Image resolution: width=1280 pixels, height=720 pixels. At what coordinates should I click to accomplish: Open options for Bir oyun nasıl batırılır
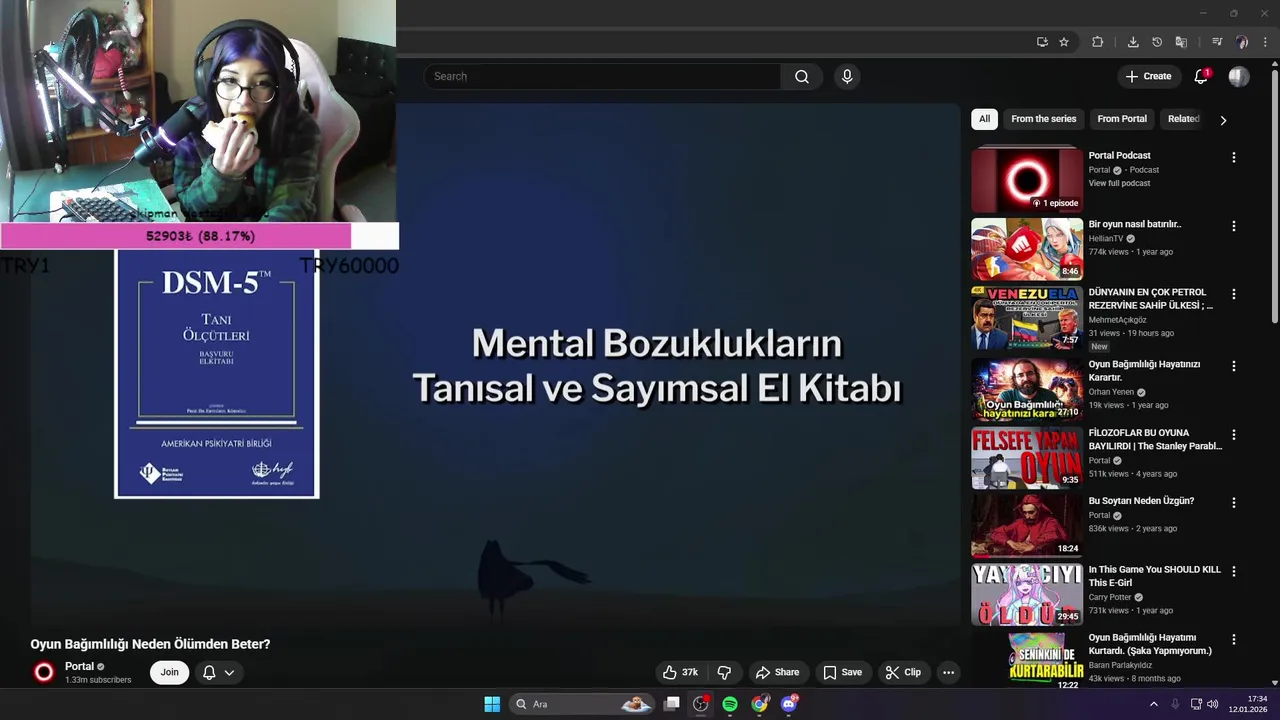pyautogui.click(x=1233, y=226)
